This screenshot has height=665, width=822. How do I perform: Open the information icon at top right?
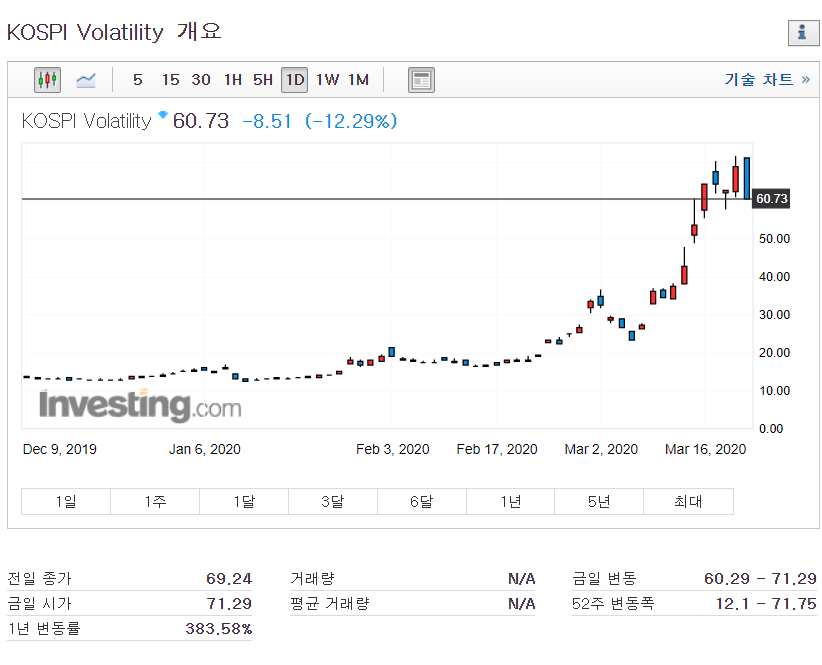[803, 33]
